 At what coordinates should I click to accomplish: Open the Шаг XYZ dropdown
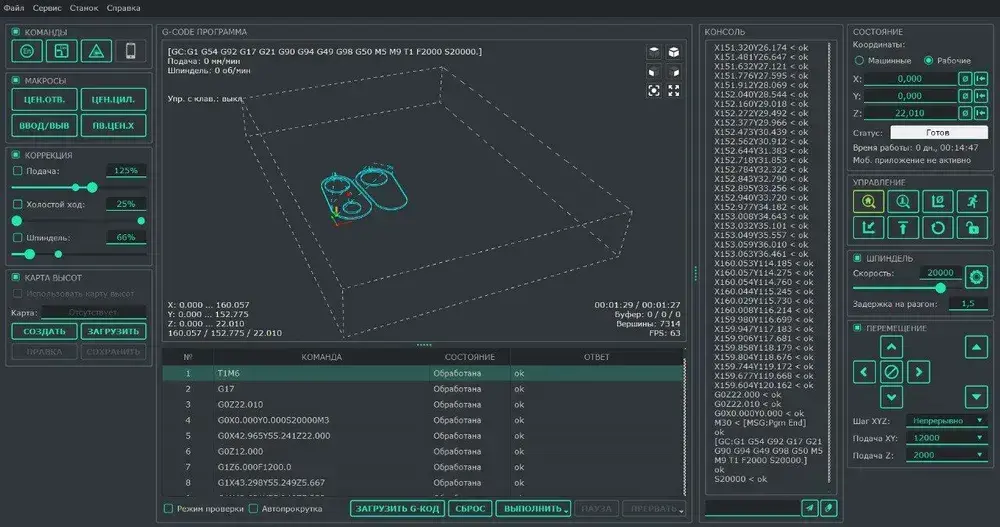coord(946,421)
